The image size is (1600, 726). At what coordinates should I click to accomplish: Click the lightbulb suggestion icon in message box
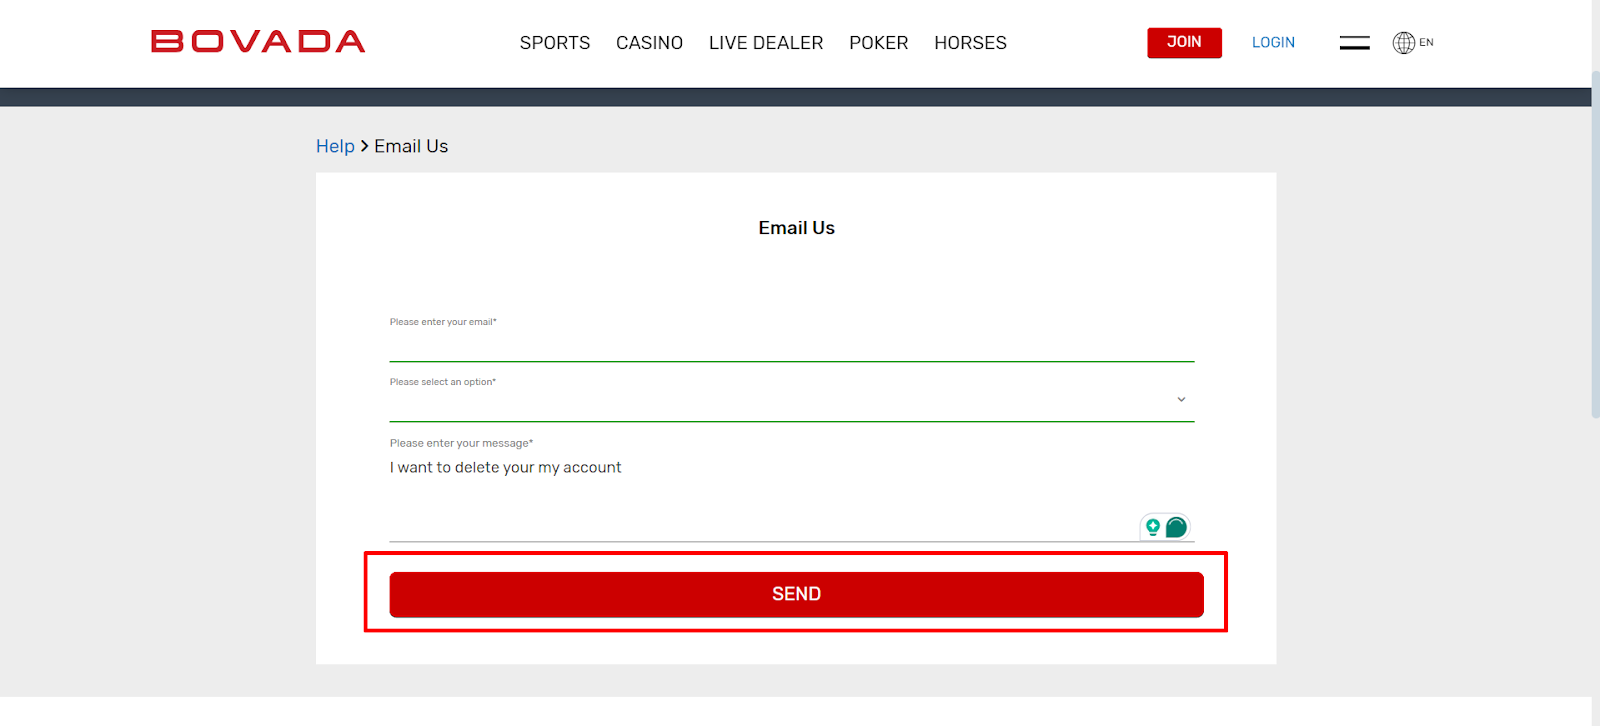(1153, 527)
